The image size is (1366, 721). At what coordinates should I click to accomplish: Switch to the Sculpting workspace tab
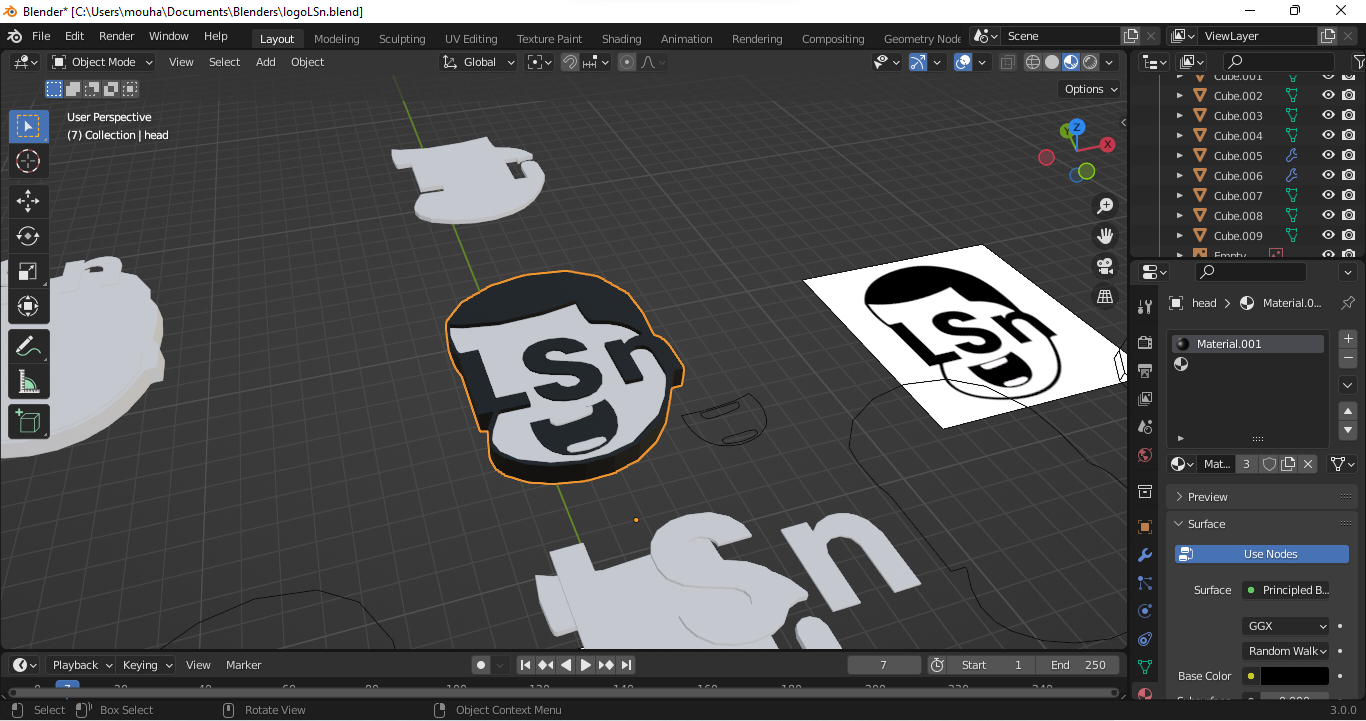[x=402, y=39]
